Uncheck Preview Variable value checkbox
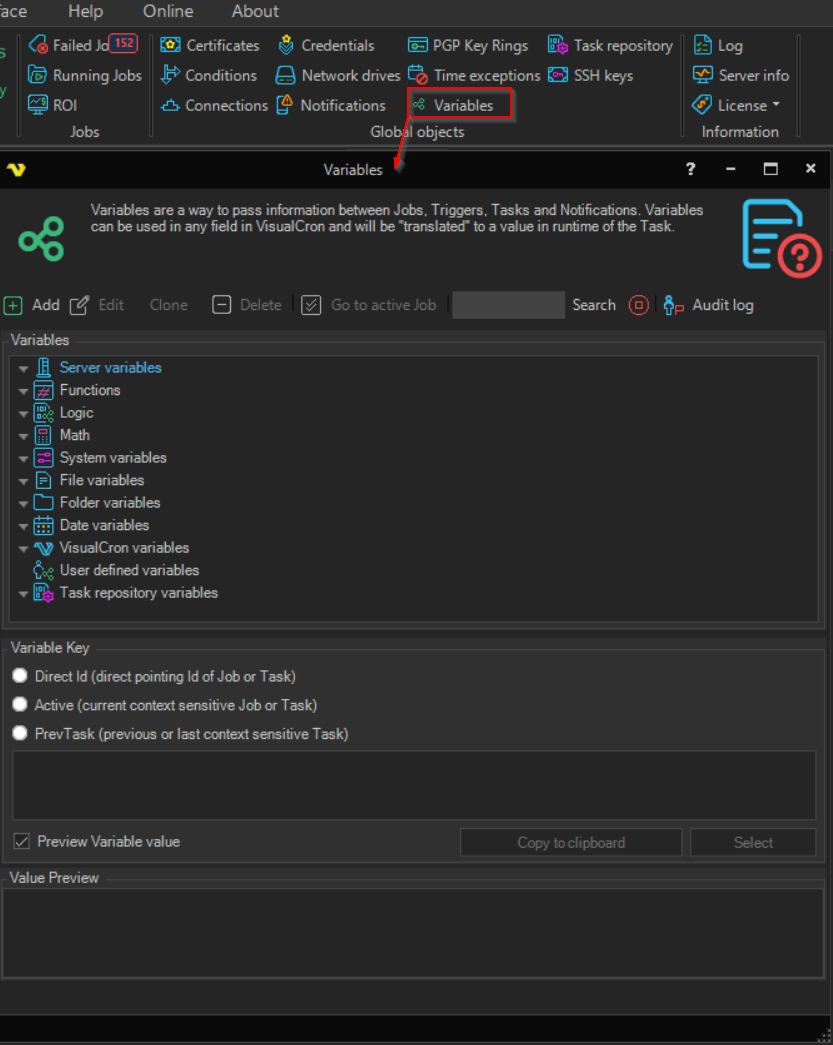This screenshot has height=1045, width=833. pyautogui.click(x=22, y=841)
